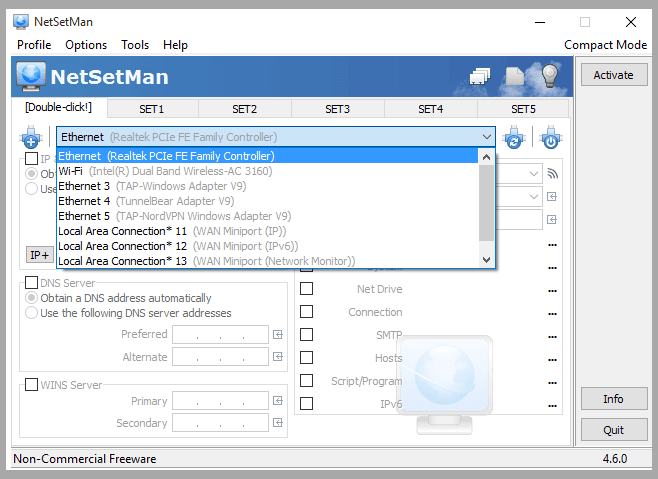Switch to the SET1 tab
This screenshot has width=658, height=479.
point(152,109)
